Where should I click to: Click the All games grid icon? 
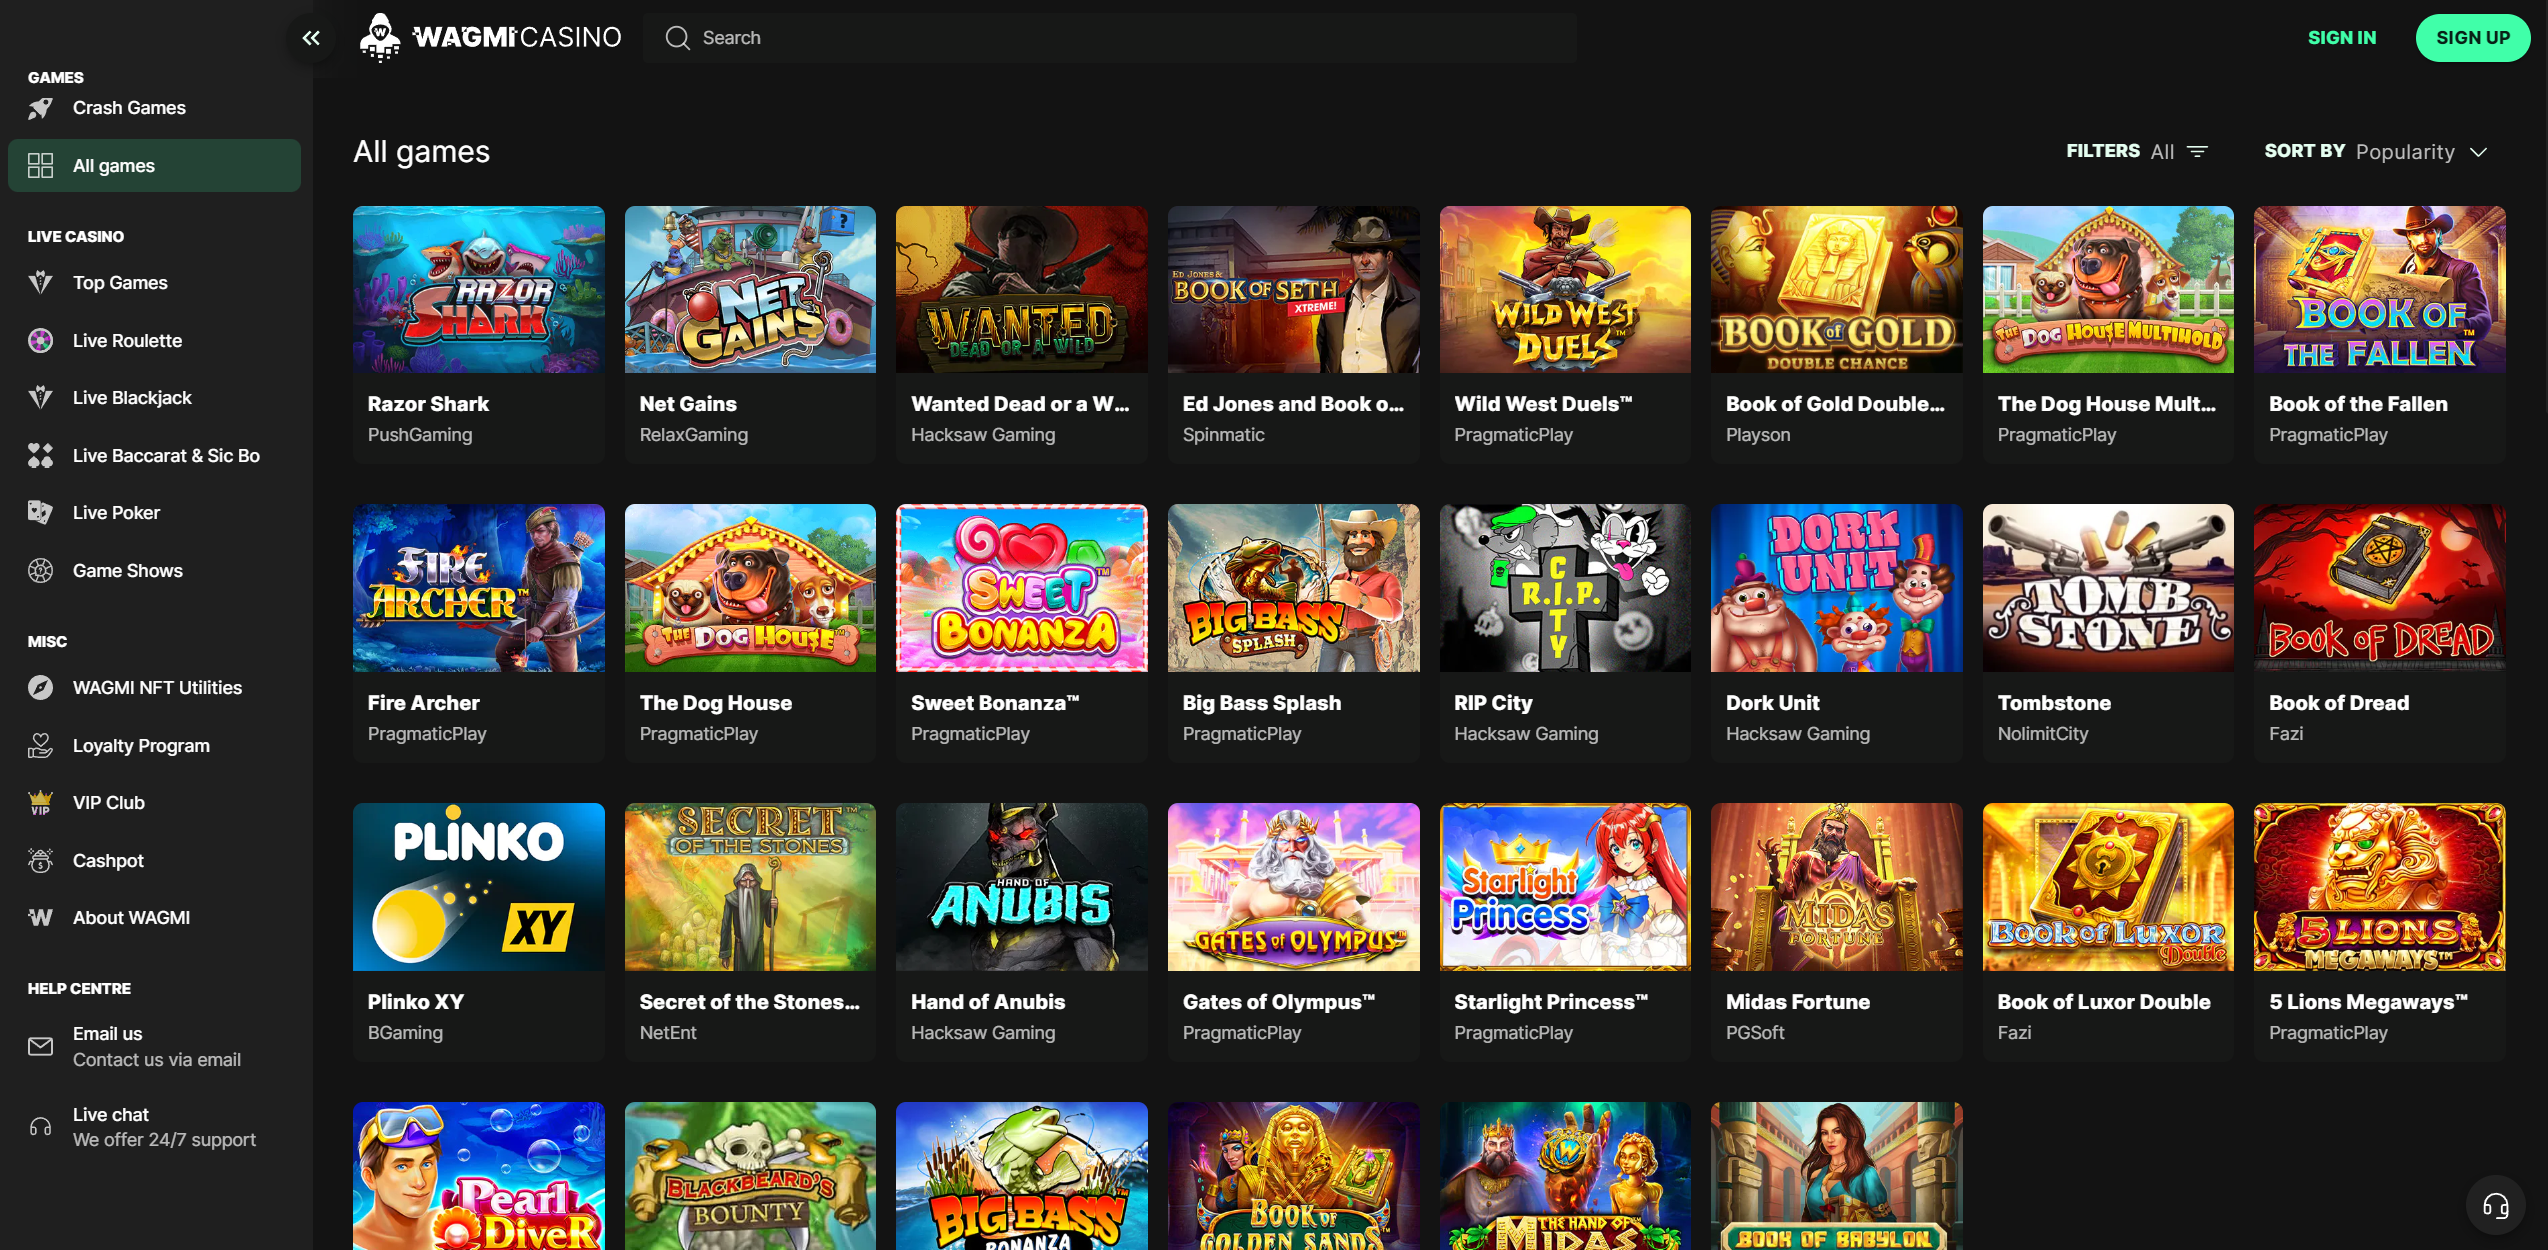click(x=40, y=166)
